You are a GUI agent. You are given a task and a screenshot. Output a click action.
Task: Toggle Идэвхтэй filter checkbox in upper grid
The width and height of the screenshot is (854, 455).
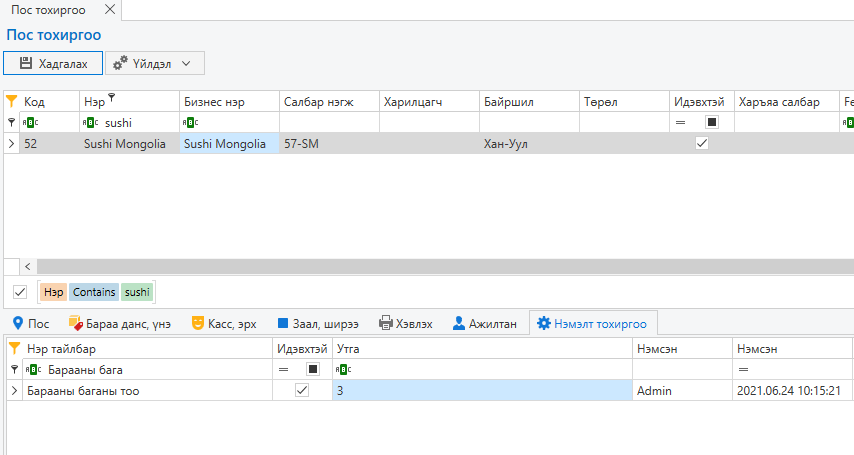point(712,122)
